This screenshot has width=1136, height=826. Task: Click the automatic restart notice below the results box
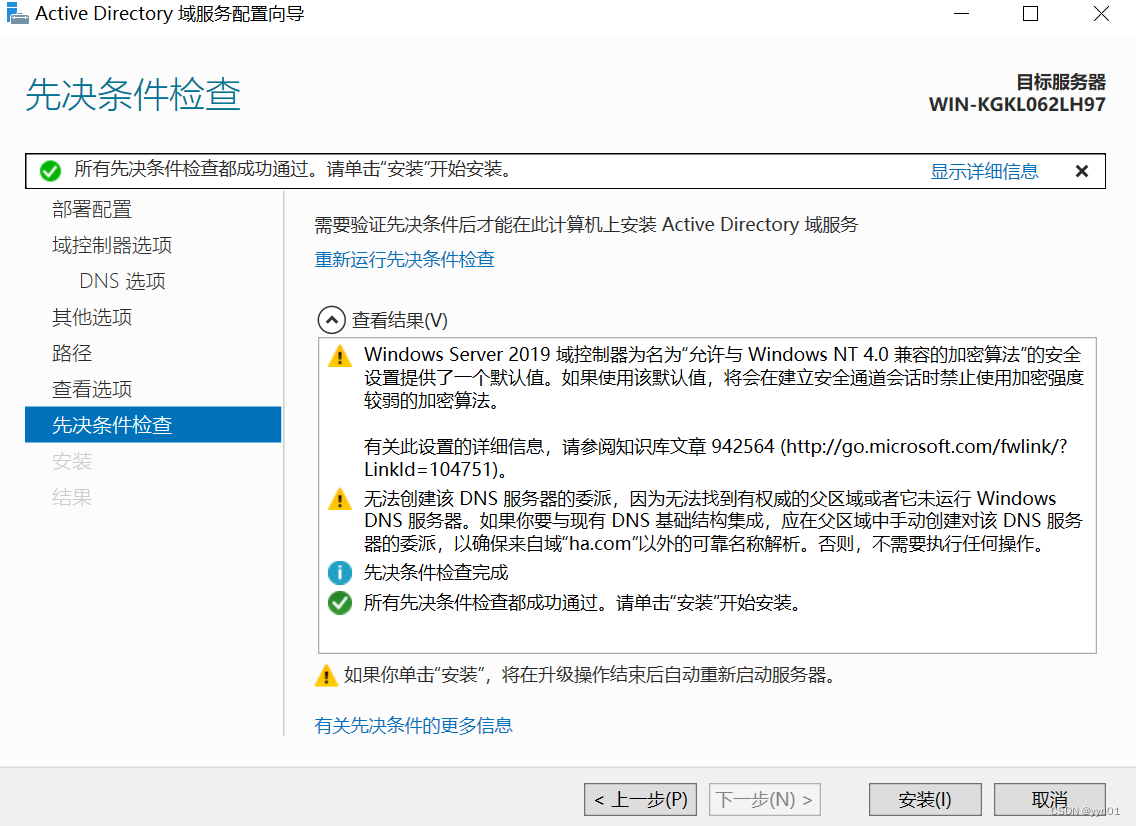590,675
